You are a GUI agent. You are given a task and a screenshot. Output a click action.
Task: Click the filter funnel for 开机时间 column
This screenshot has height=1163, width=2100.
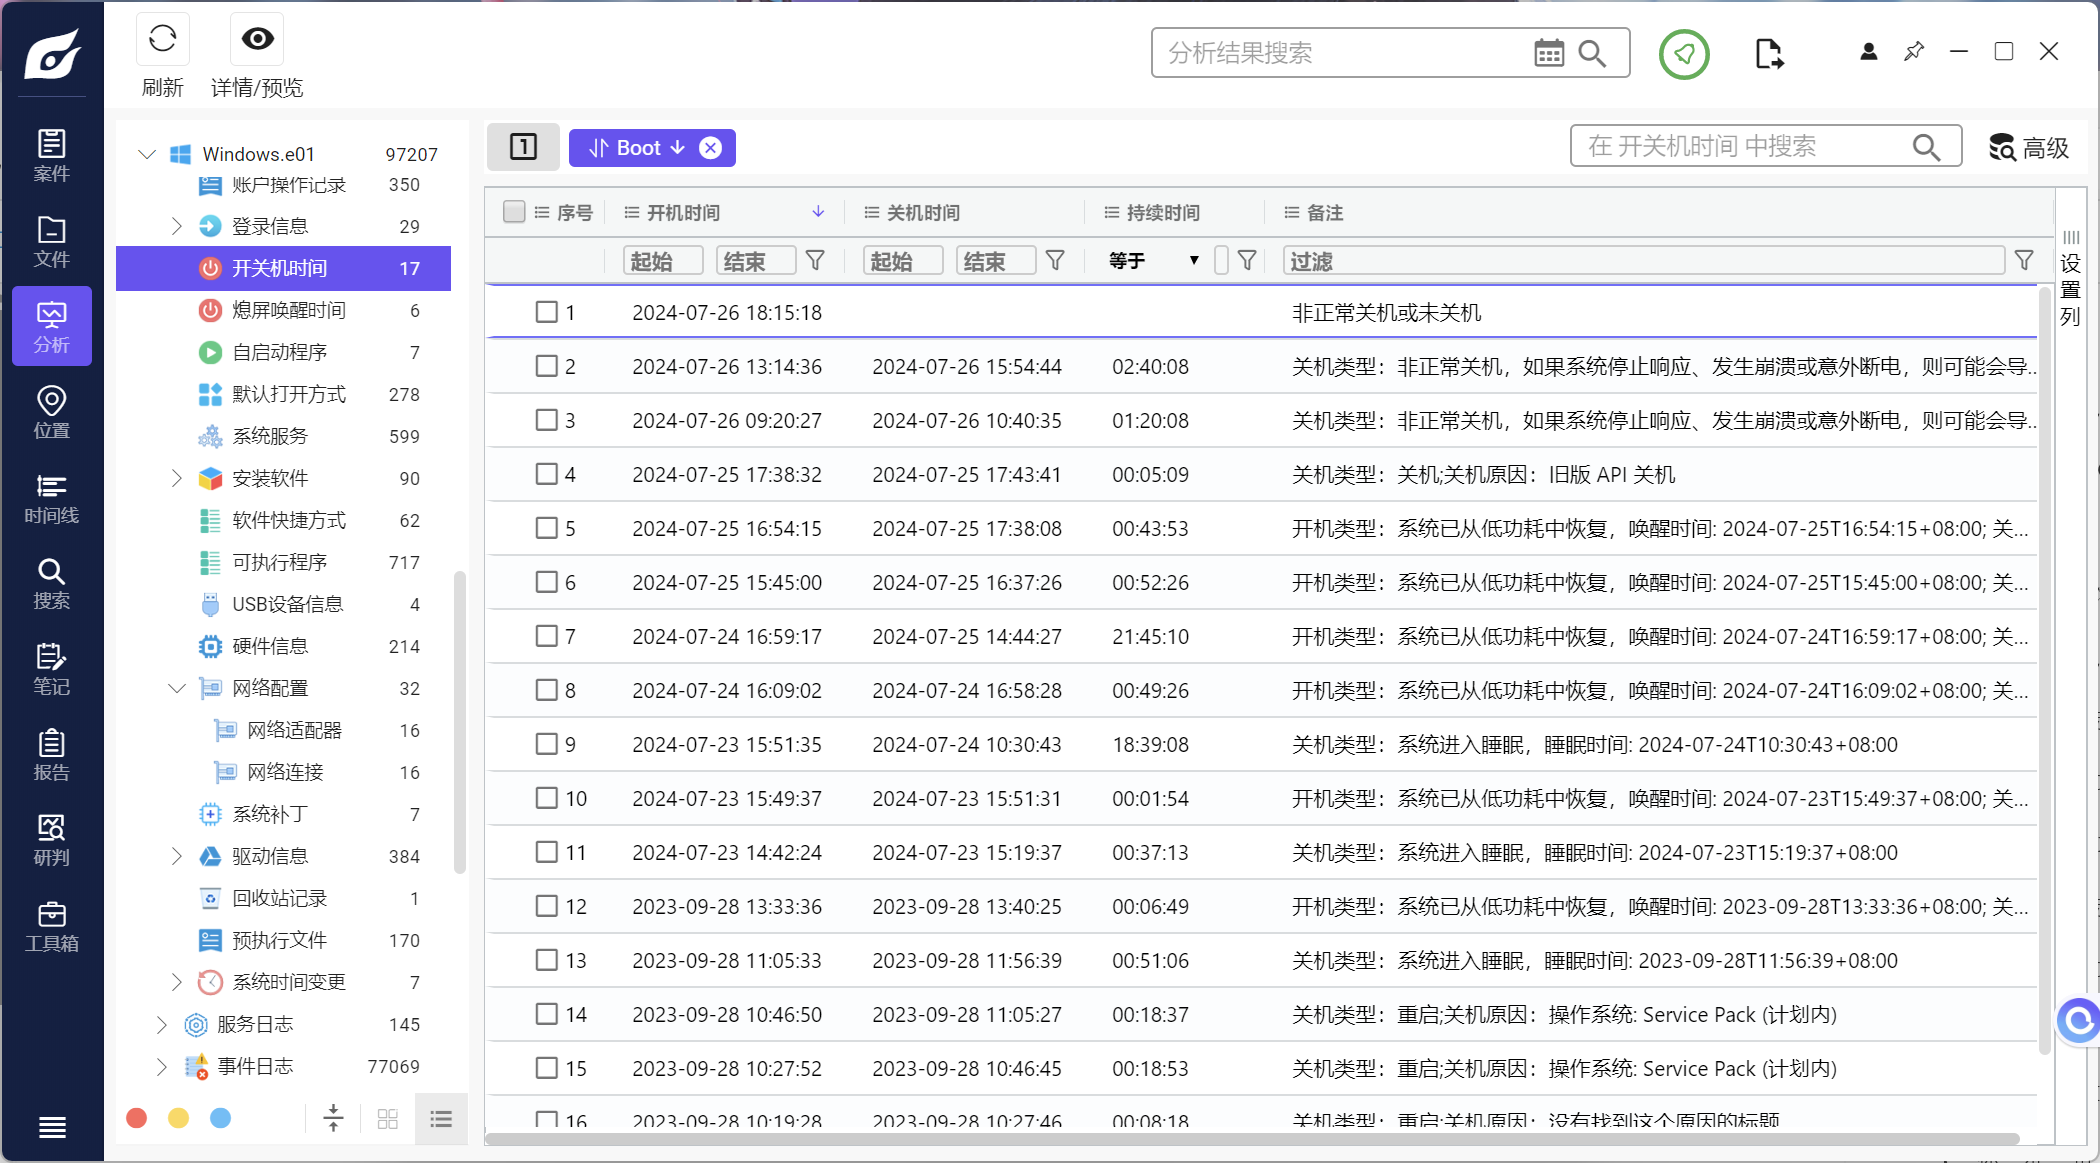pyautogui.click(x=815, y=261)
